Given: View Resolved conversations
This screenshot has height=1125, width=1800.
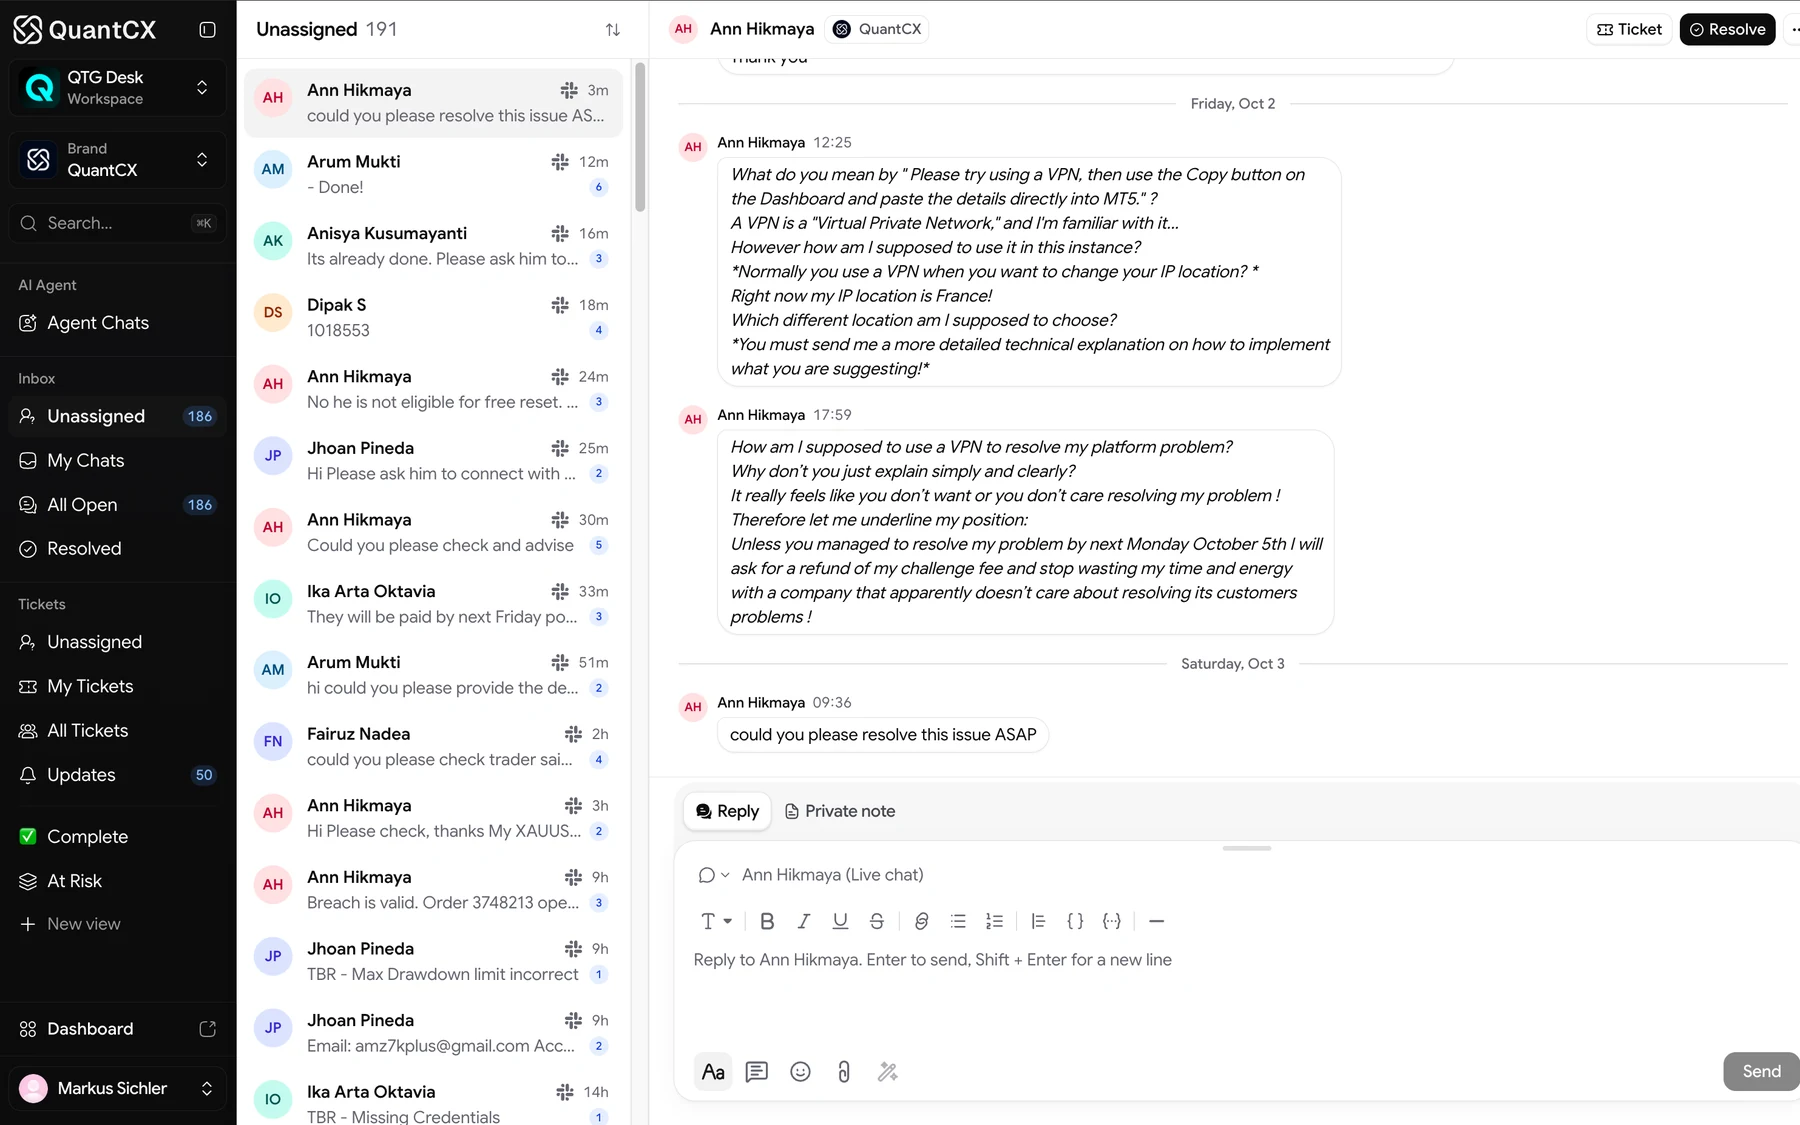Looking at the screenshot, I should click(x=117, y=549).
